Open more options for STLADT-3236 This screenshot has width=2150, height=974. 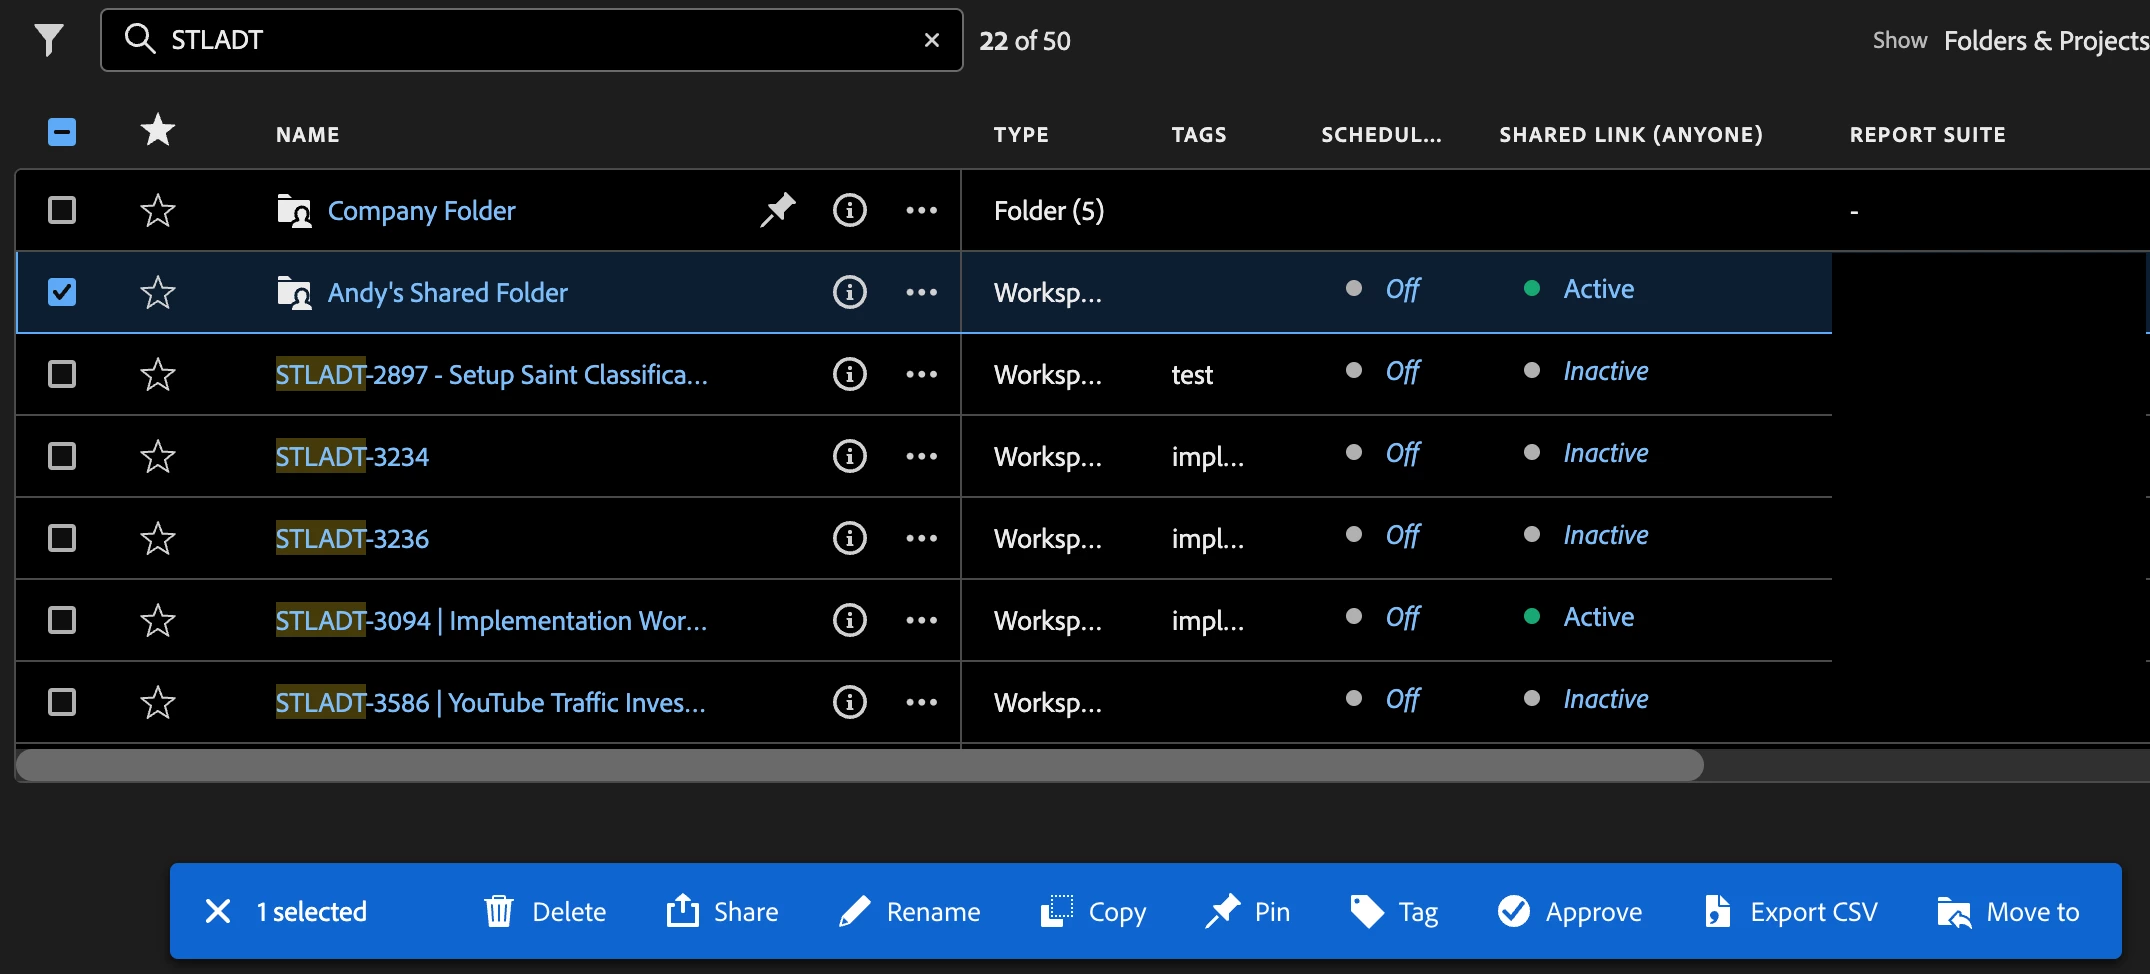(922, 538)
